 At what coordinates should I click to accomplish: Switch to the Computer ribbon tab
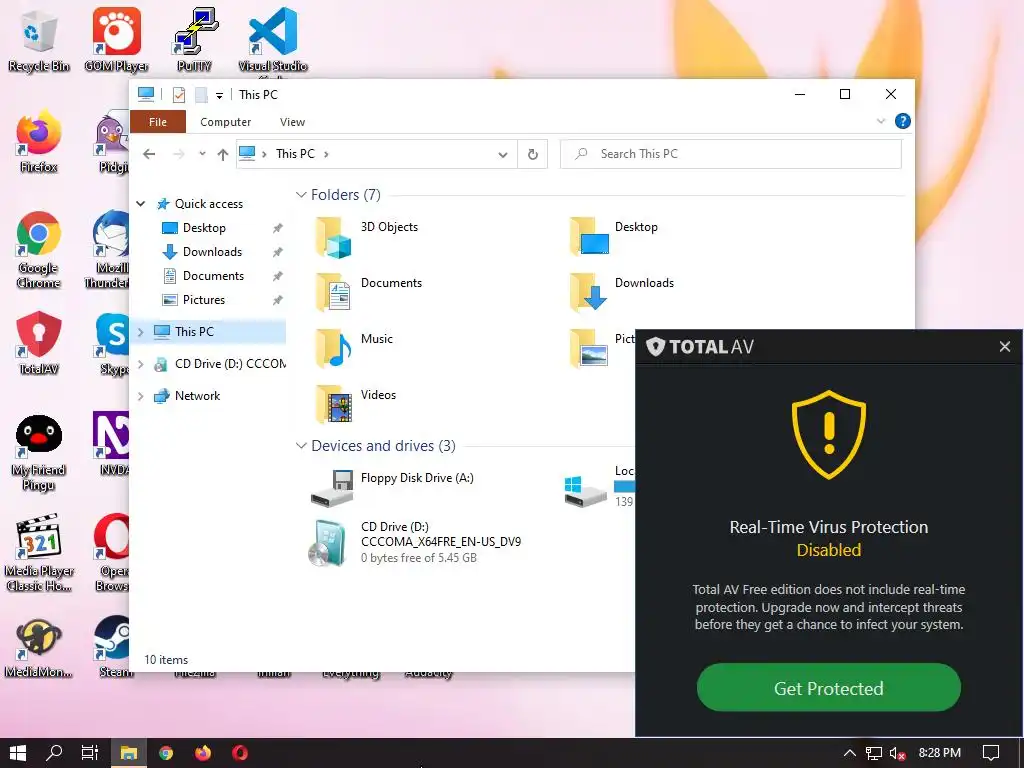coord(225,122)
